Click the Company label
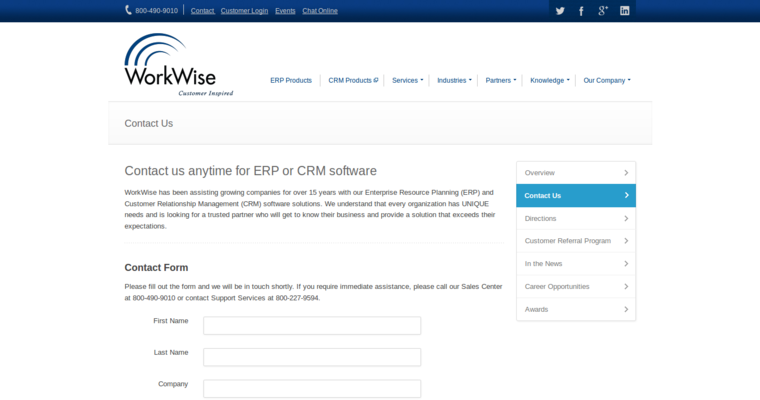 (173, 384)
